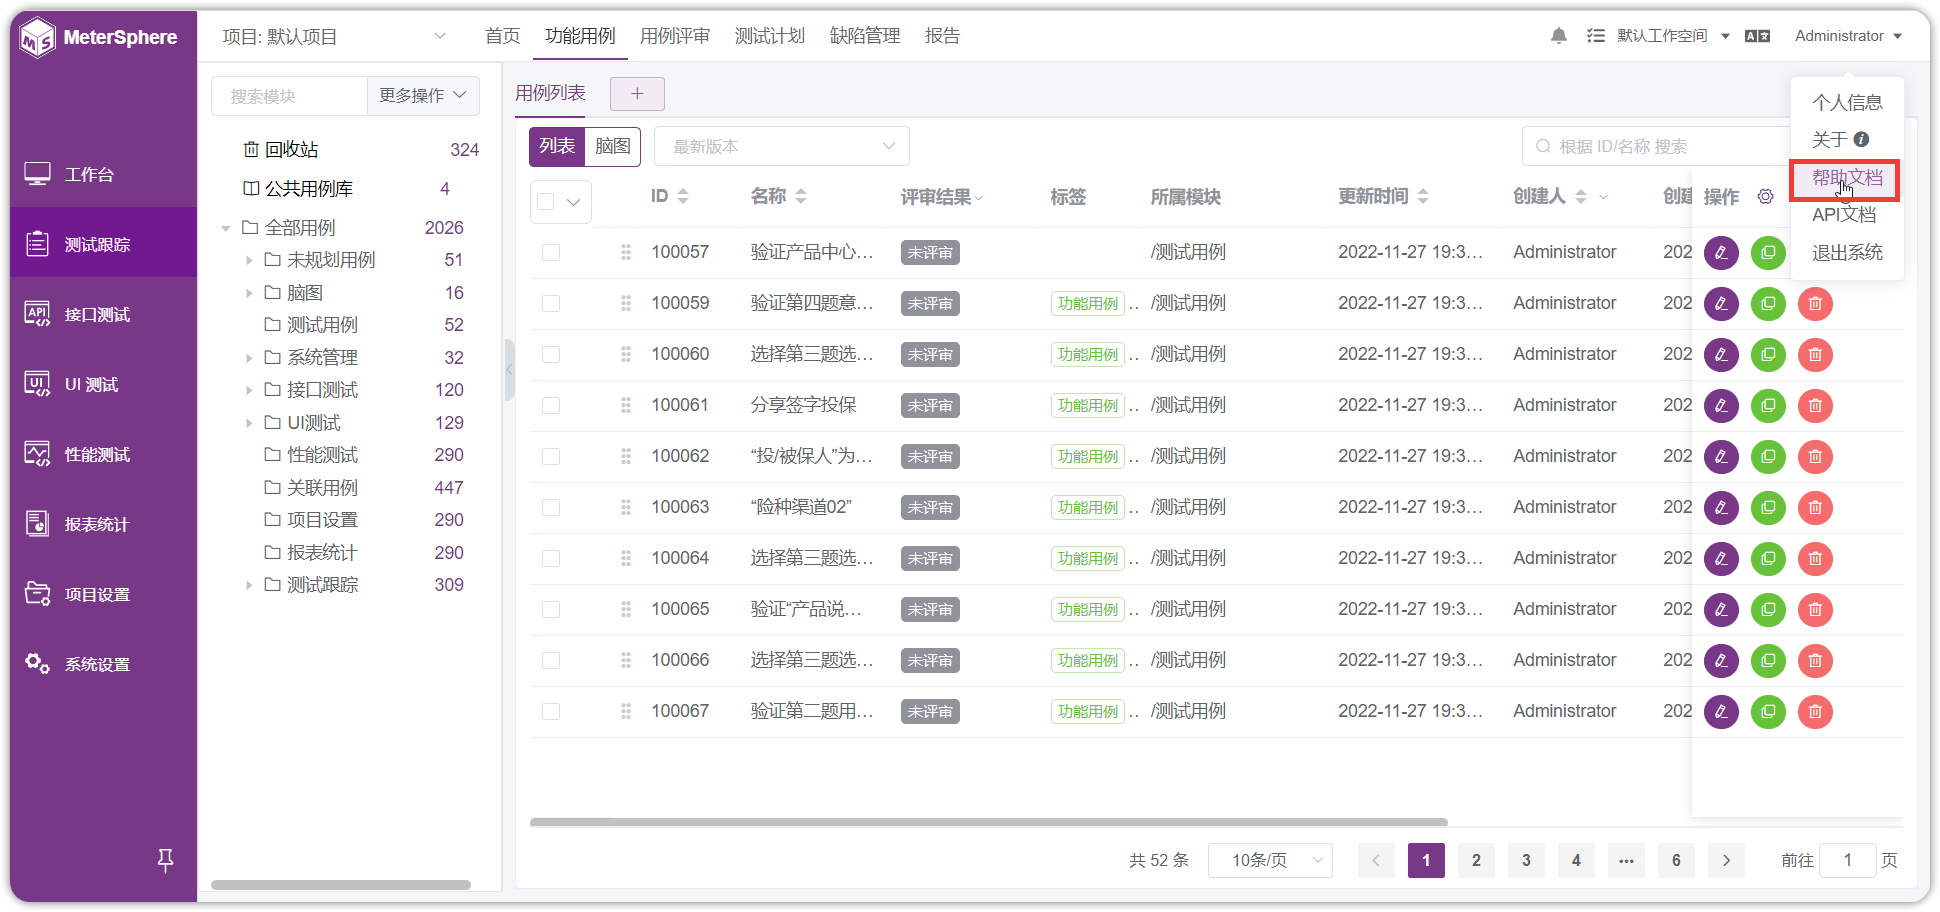Select 退出系统 to log out
1940x912 pixels.
coord(1846,253)
